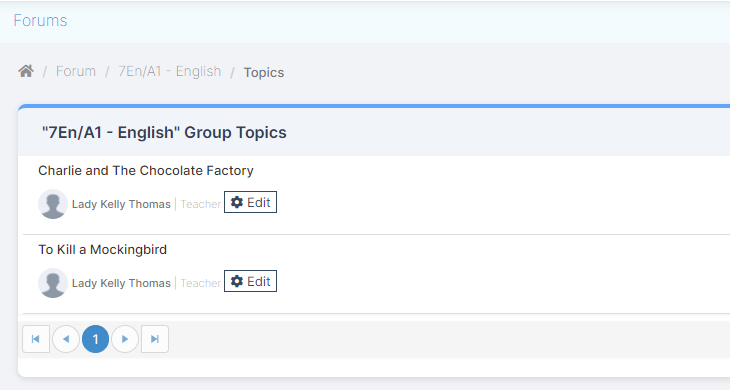This screenshot has width=730, height=390.
Task: Click avatar of Charlie topic author
Action: pyautogui.click(x=53, y=204)
